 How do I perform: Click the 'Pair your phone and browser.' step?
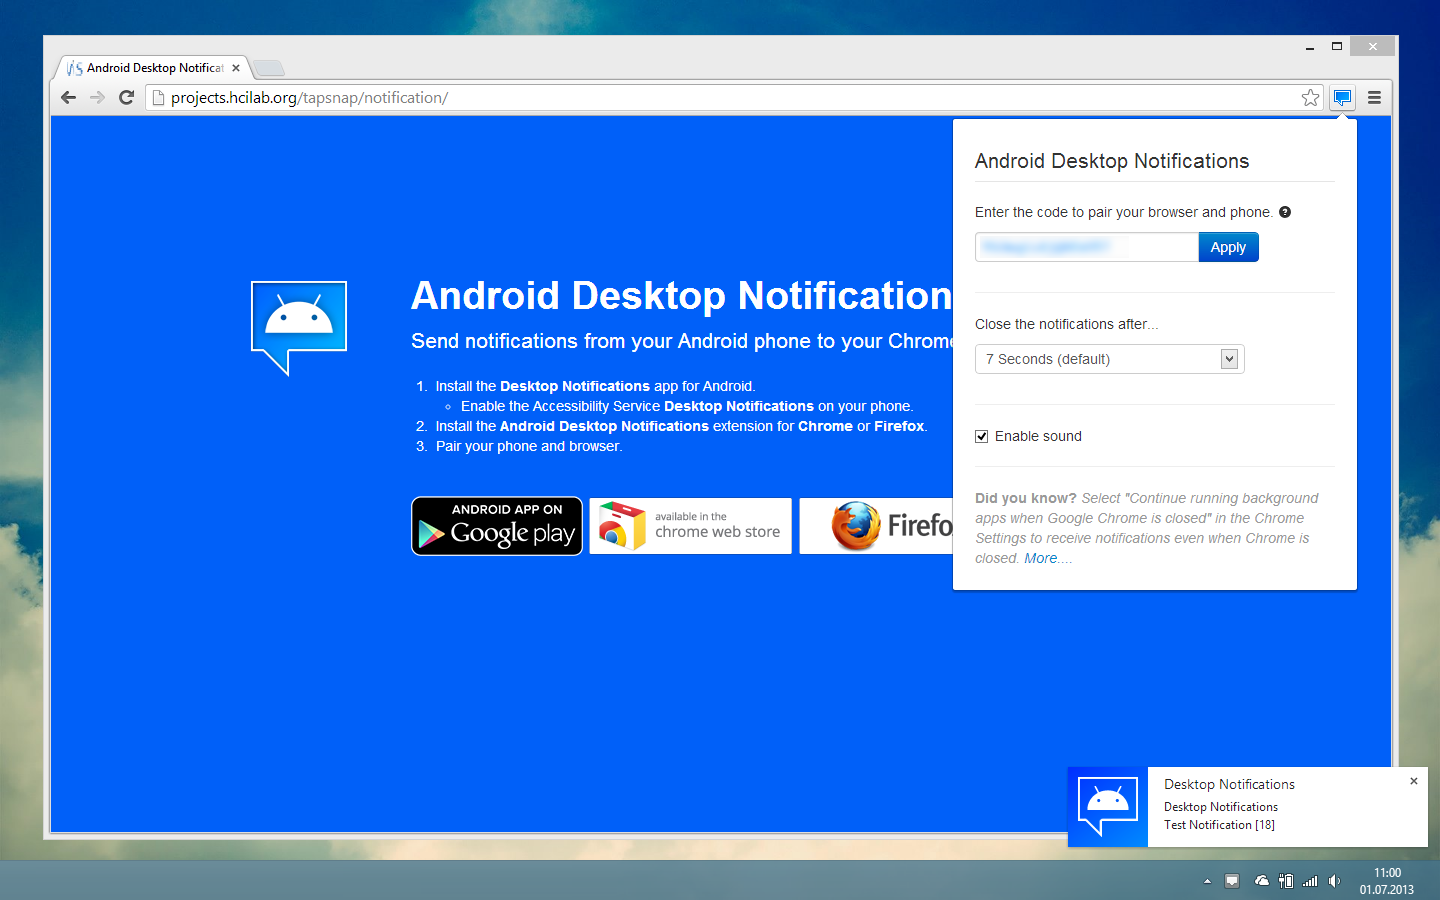[x=529, y=446]
